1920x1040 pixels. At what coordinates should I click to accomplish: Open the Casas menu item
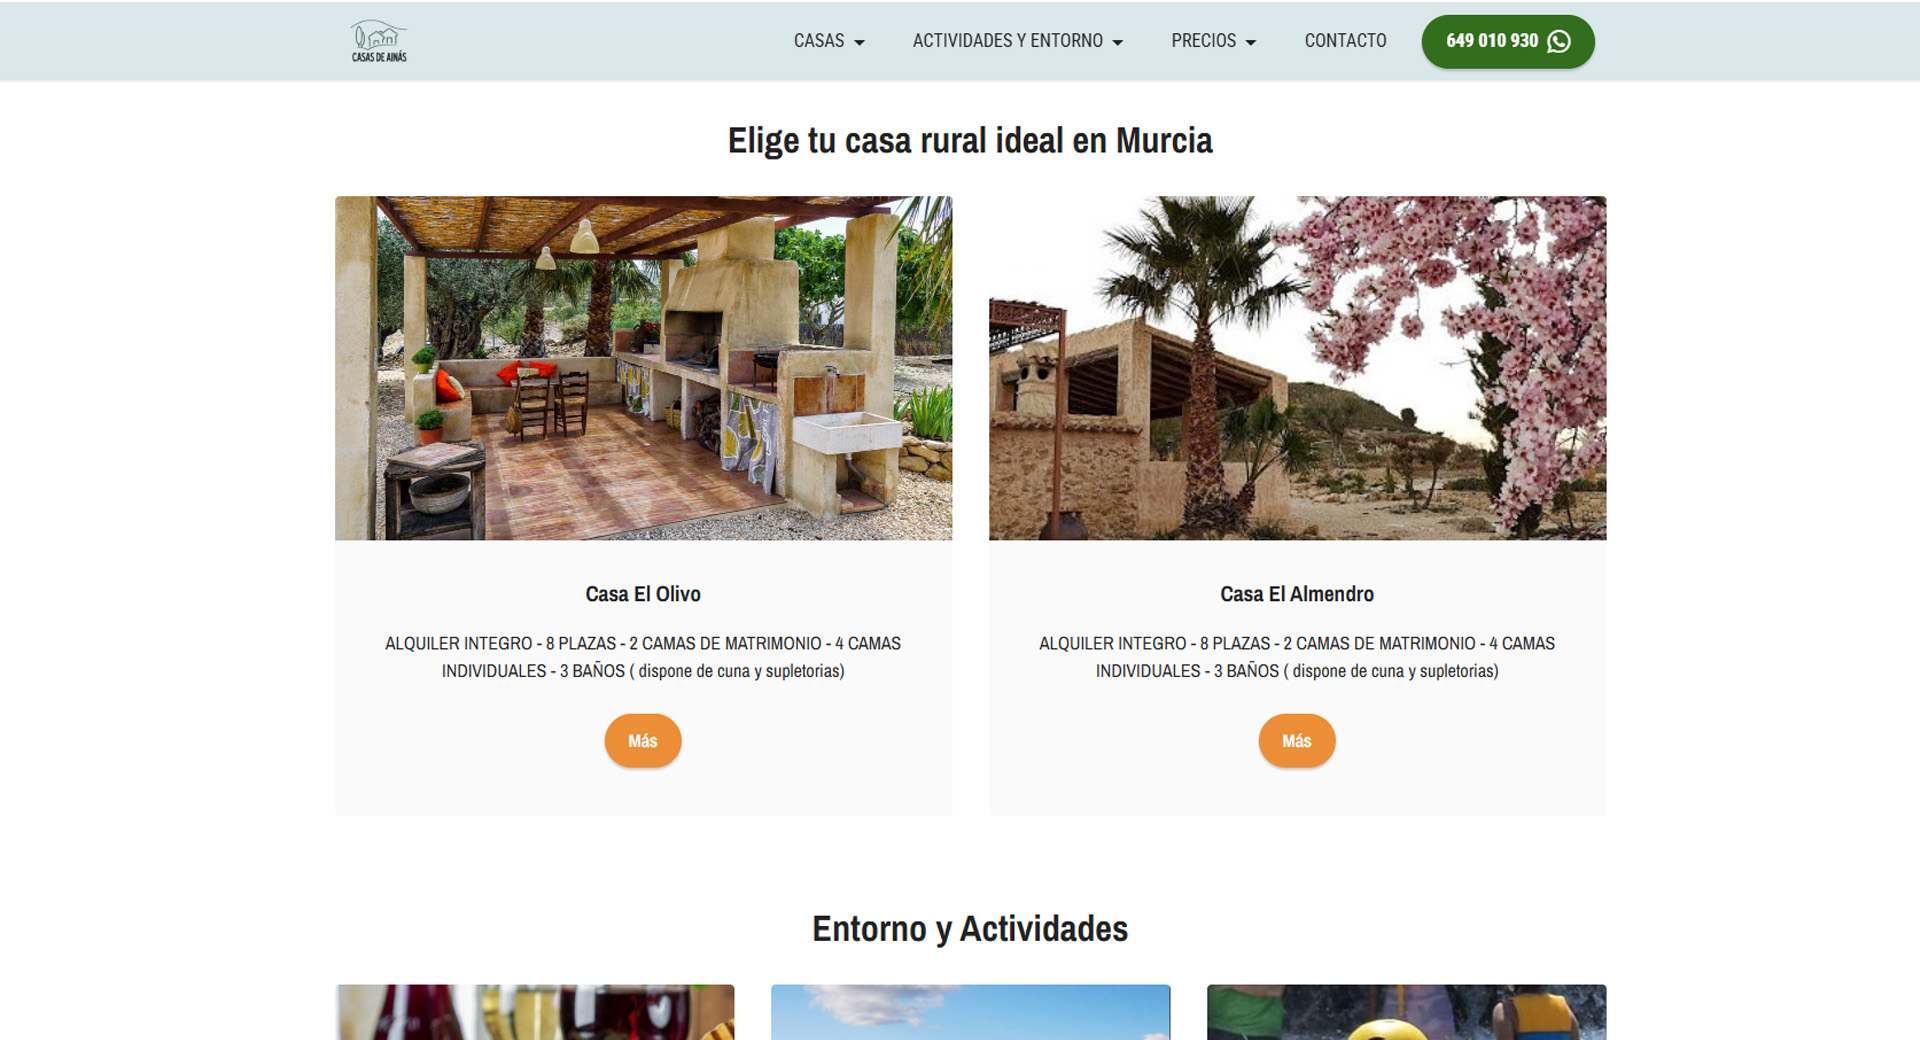(818, 41)
